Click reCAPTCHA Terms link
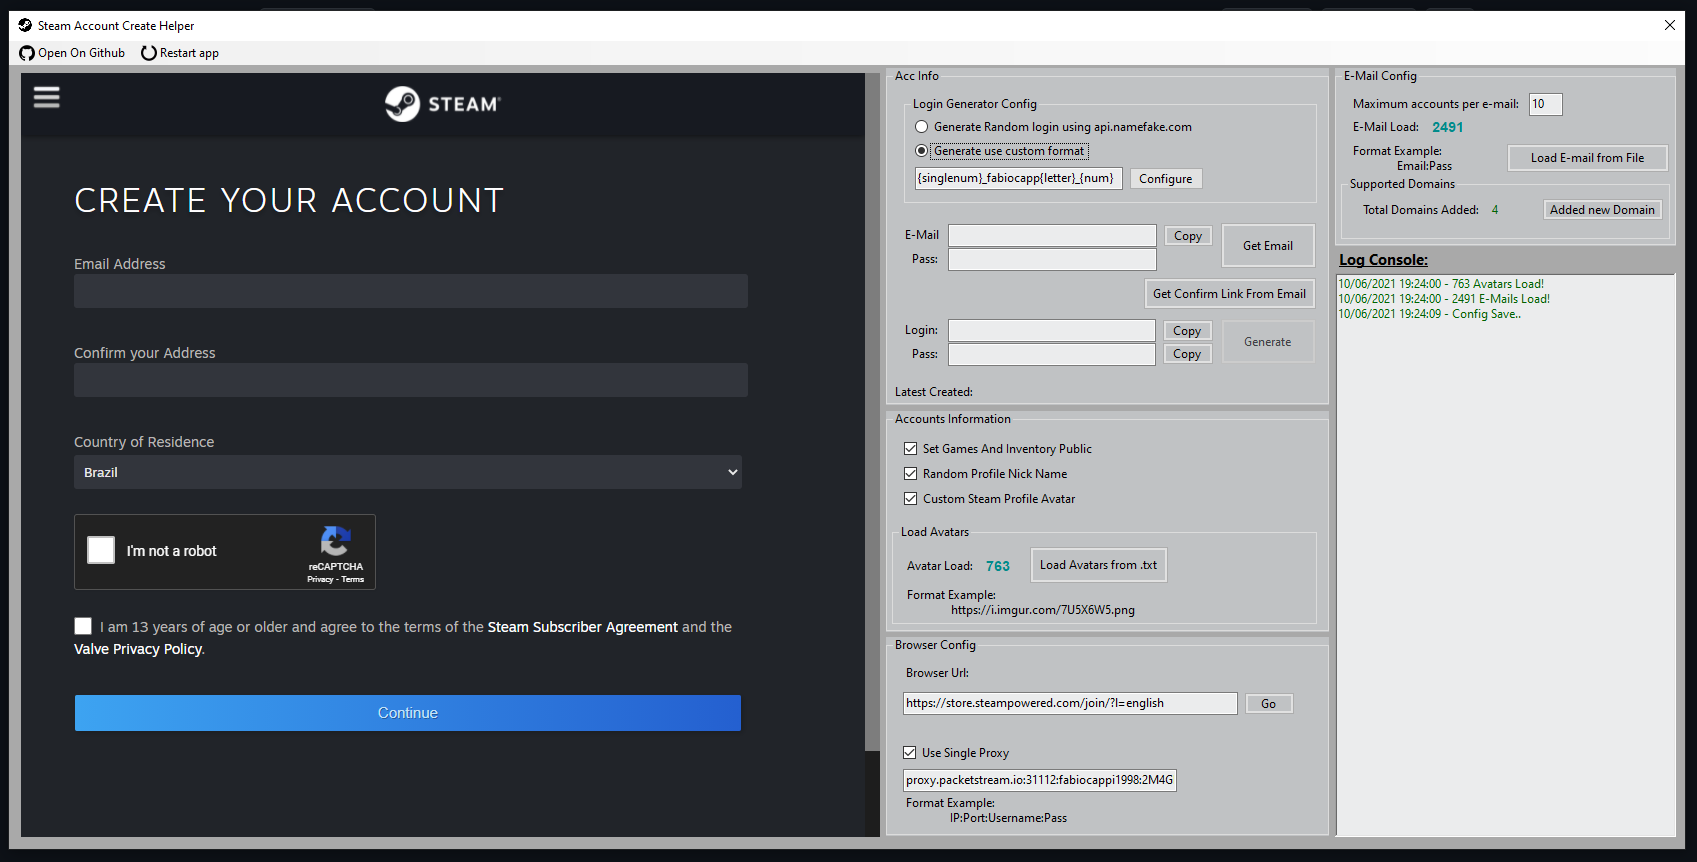The image size is (1697, 862). click(353, 579)
